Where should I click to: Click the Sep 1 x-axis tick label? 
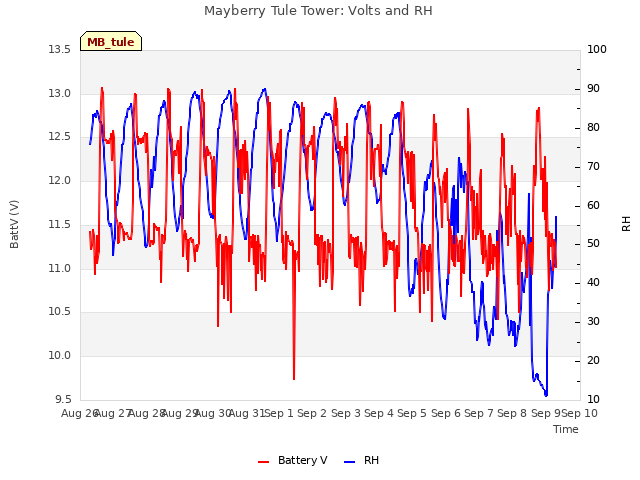(x=279, y=413)
